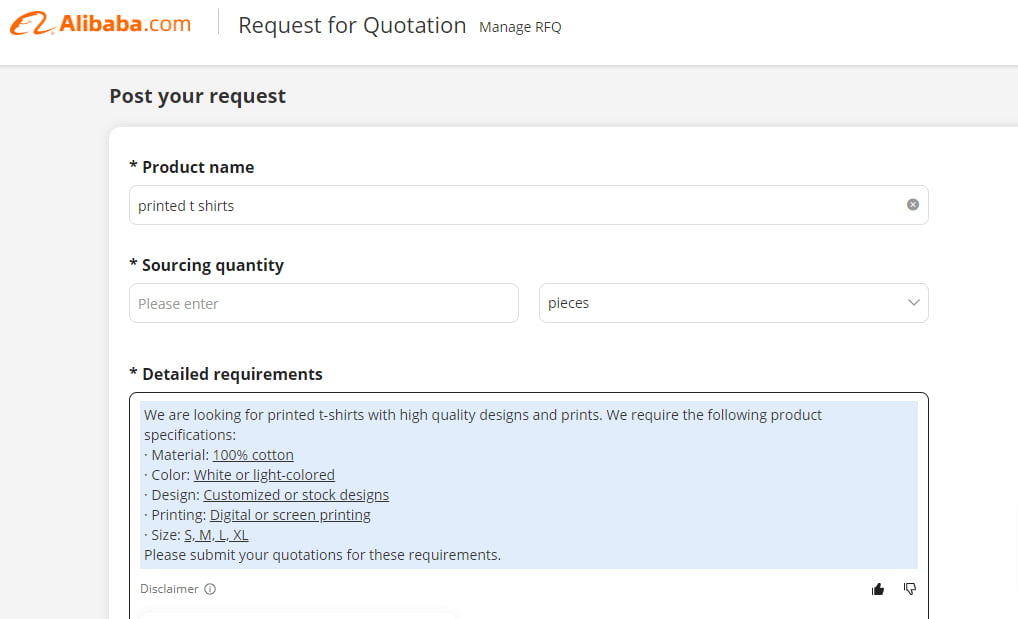Focus the Product name input field
This screenshot has width=1018, height=619.
(x=515, y=205)
